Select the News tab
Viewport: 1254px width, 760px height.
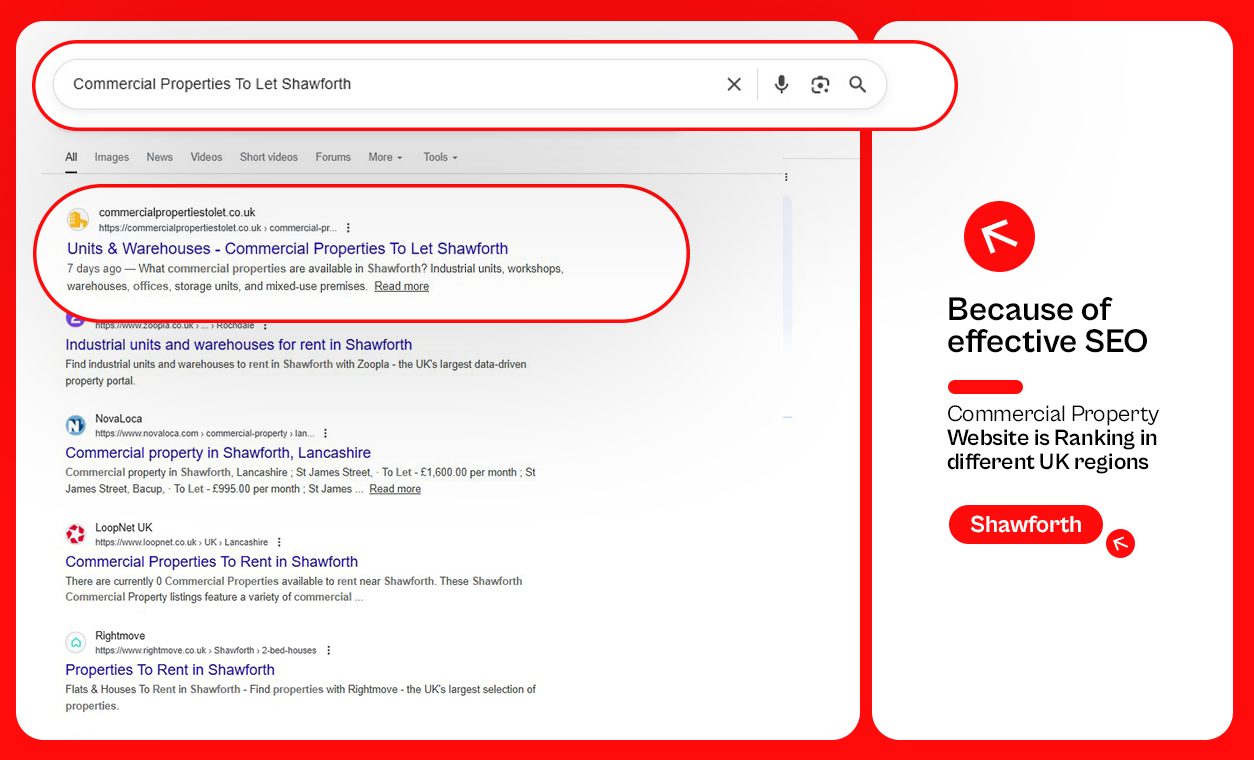(x=159, y=157)
